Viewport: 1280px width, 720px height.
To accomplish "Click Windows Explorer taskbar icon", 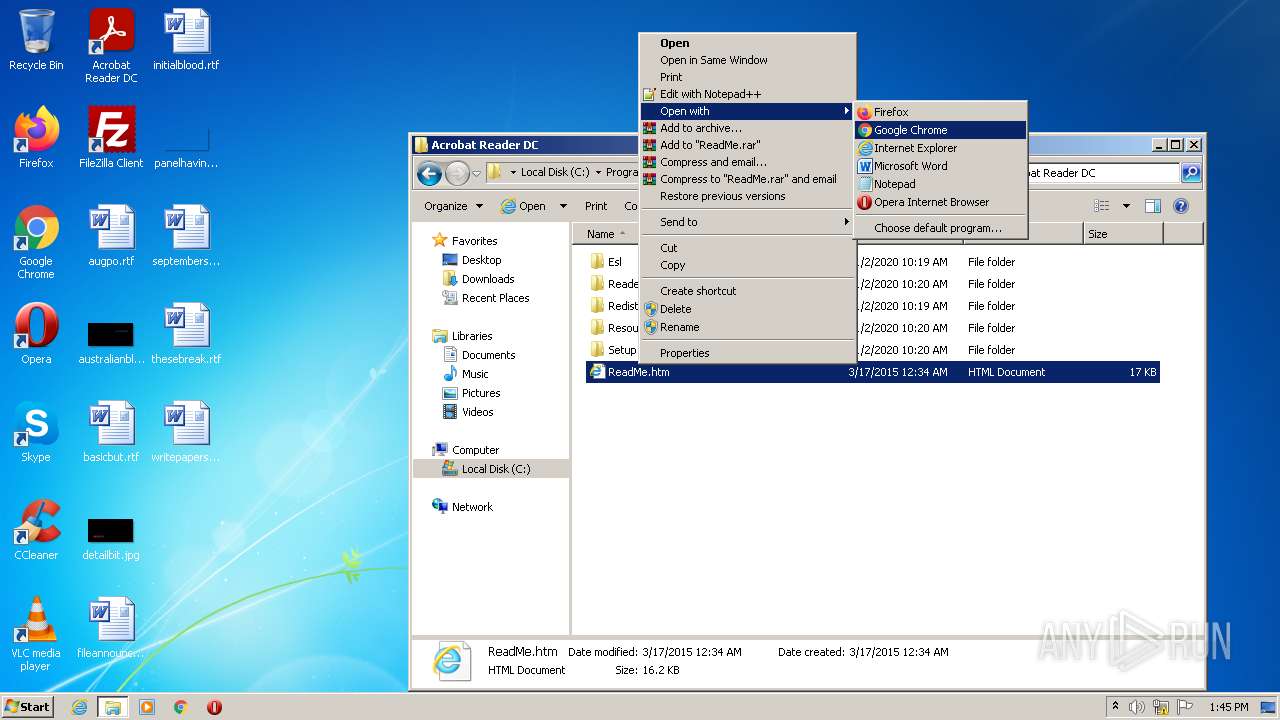I will 112,707.
